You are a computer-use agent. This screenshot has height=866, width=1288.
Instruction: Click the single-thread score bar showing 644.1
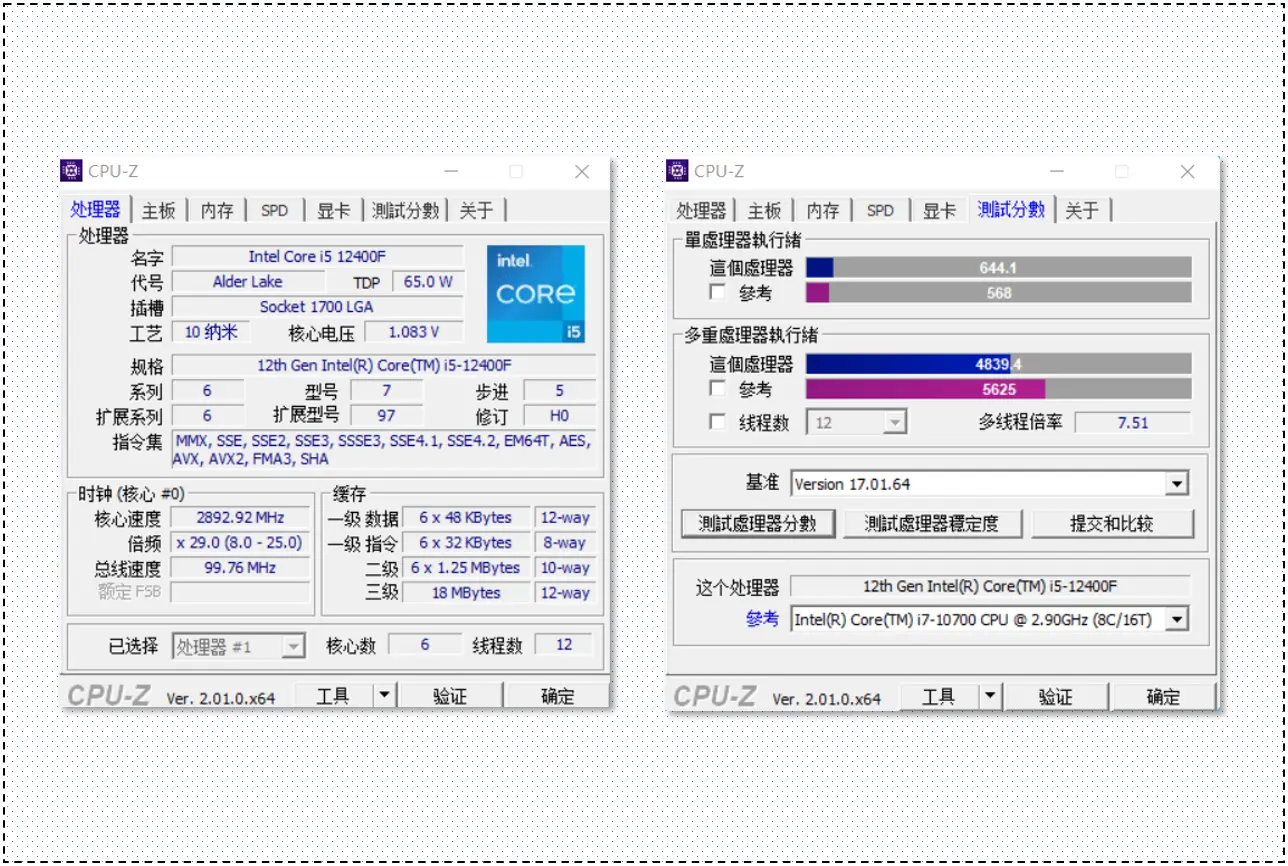(999, 267)
